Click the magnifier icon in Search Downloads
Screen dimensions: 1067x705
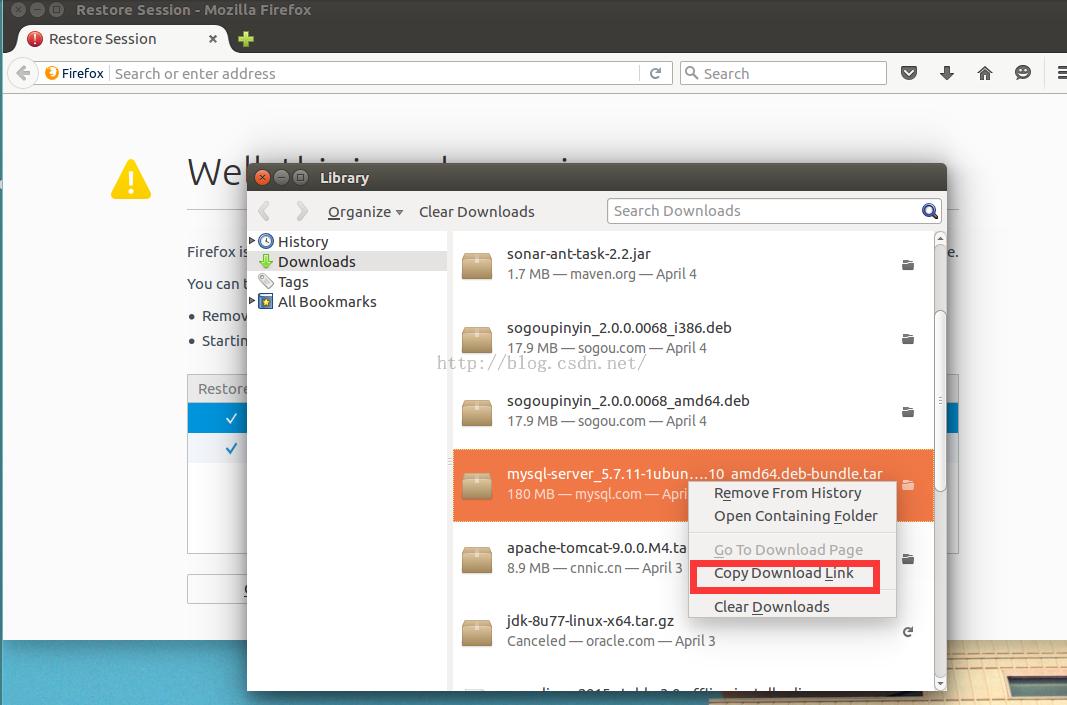point(930,211)
